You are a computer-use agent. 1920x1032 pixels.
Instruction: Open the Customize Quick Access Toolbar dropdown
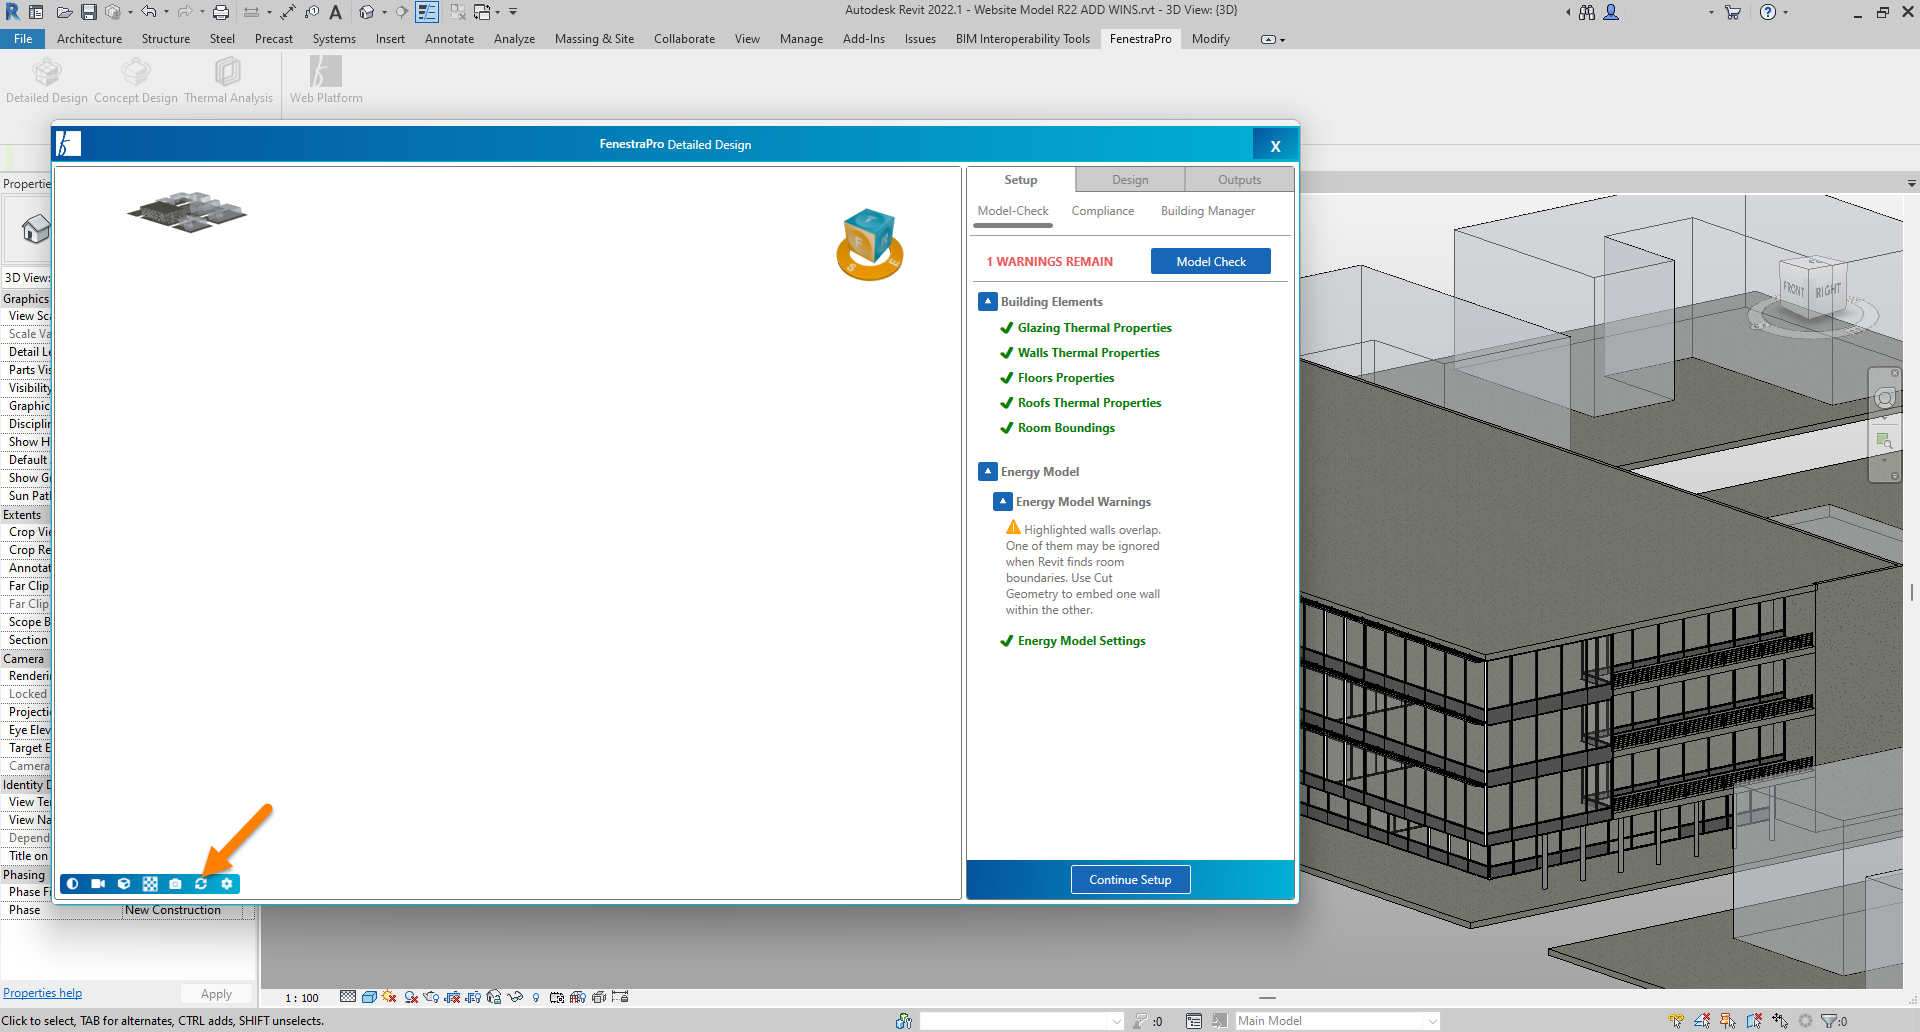tap(513, 12)
